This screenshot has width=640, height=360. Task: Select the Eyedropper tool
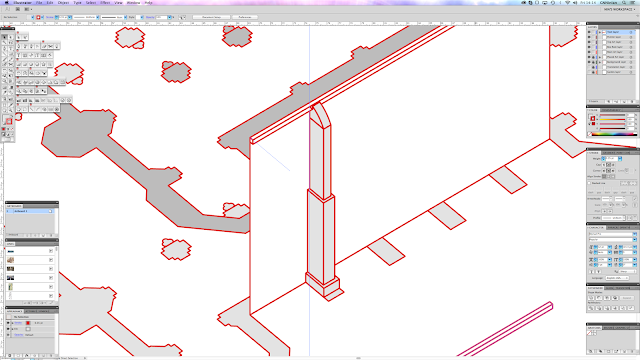coord(4,93)
